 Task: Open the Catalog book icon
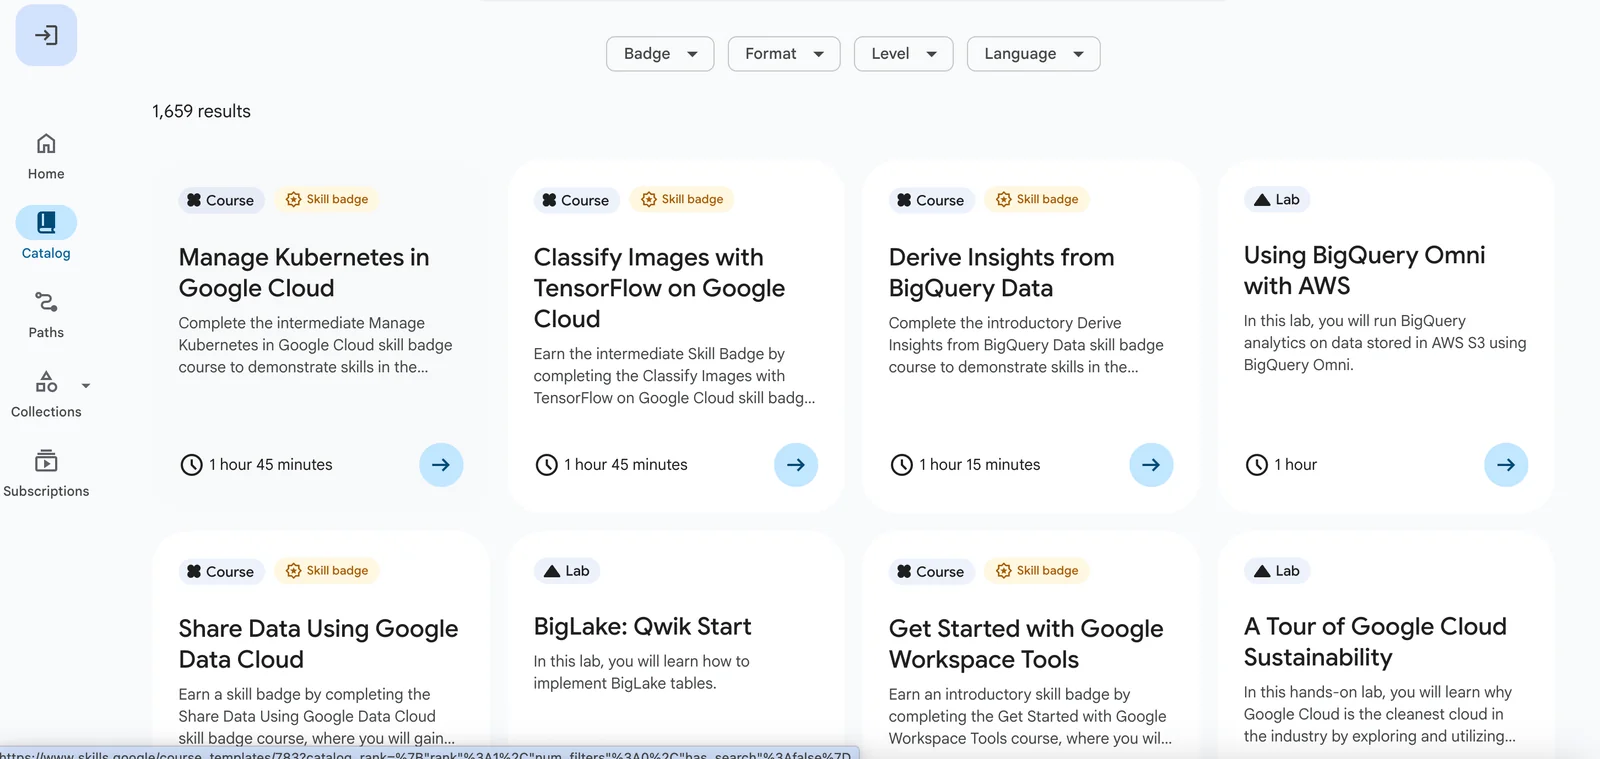46,222
